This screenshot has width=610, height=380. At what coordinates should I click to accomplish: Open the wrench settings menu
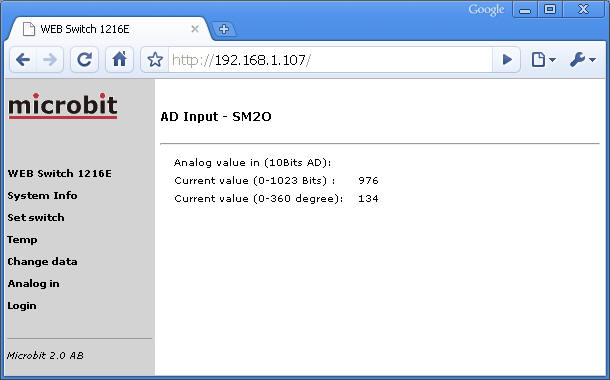coord(582,60)
